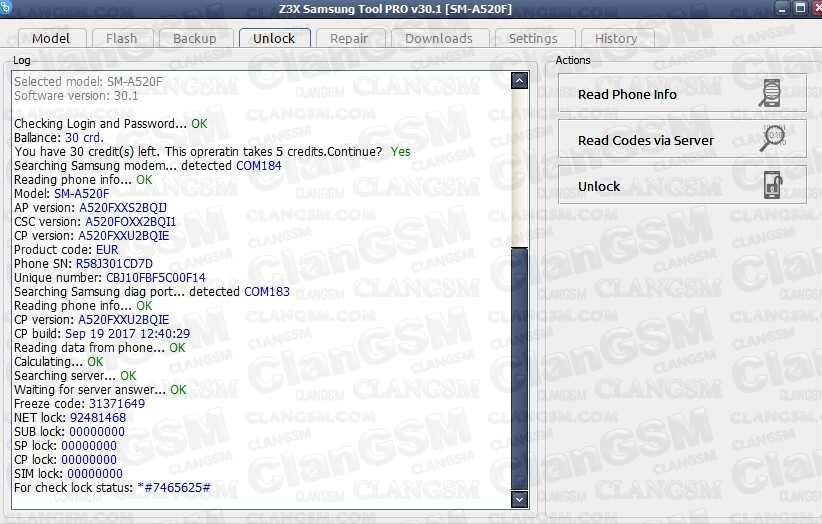The height and width of the screenshot is (524, 822).
Task: Switch to the Settings tab
Action: click(x=533, y=38)
